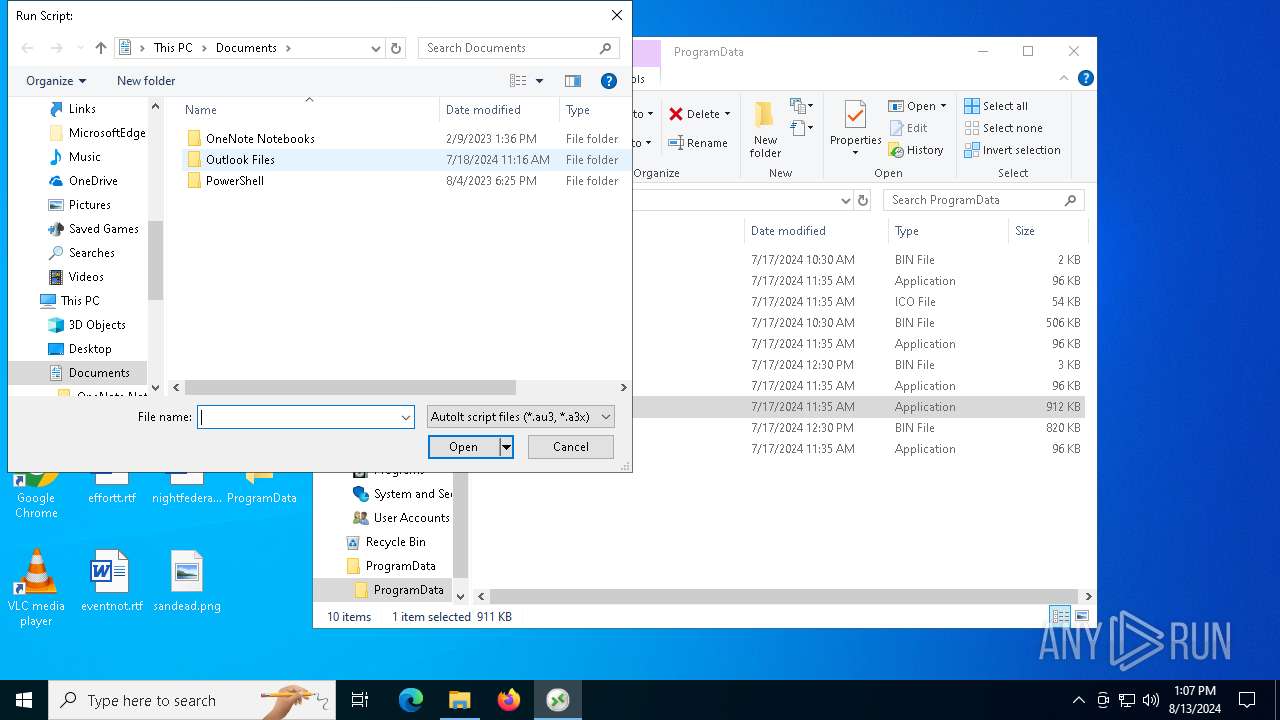This screenshot has width=1280, height=720.
Task: Switch to large icons view in Explorer
Action: point(1082,617)
